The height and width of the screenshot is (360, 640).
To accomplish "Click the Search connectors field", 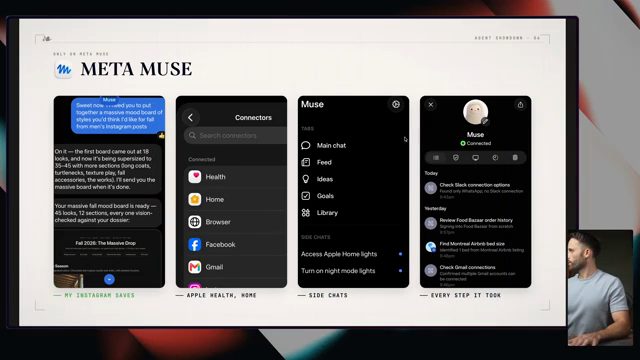I will [236, 136].
